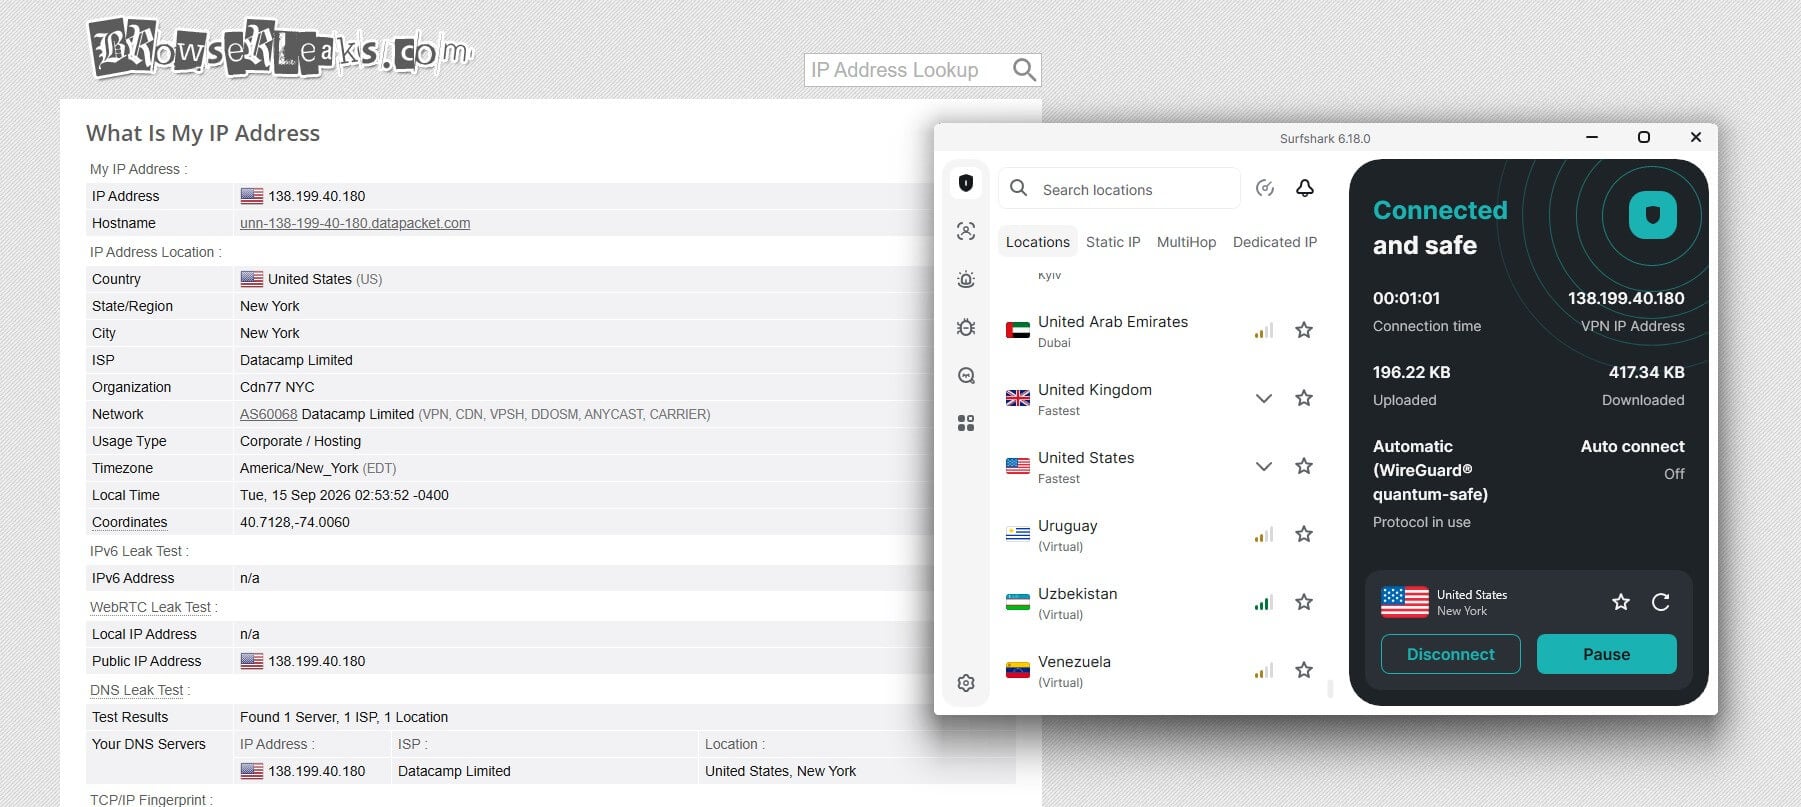The width and height of the screenshot is (1801, 807).
Task: Click the What Is My IP Address heading
Action: click(x=203, y=133)
